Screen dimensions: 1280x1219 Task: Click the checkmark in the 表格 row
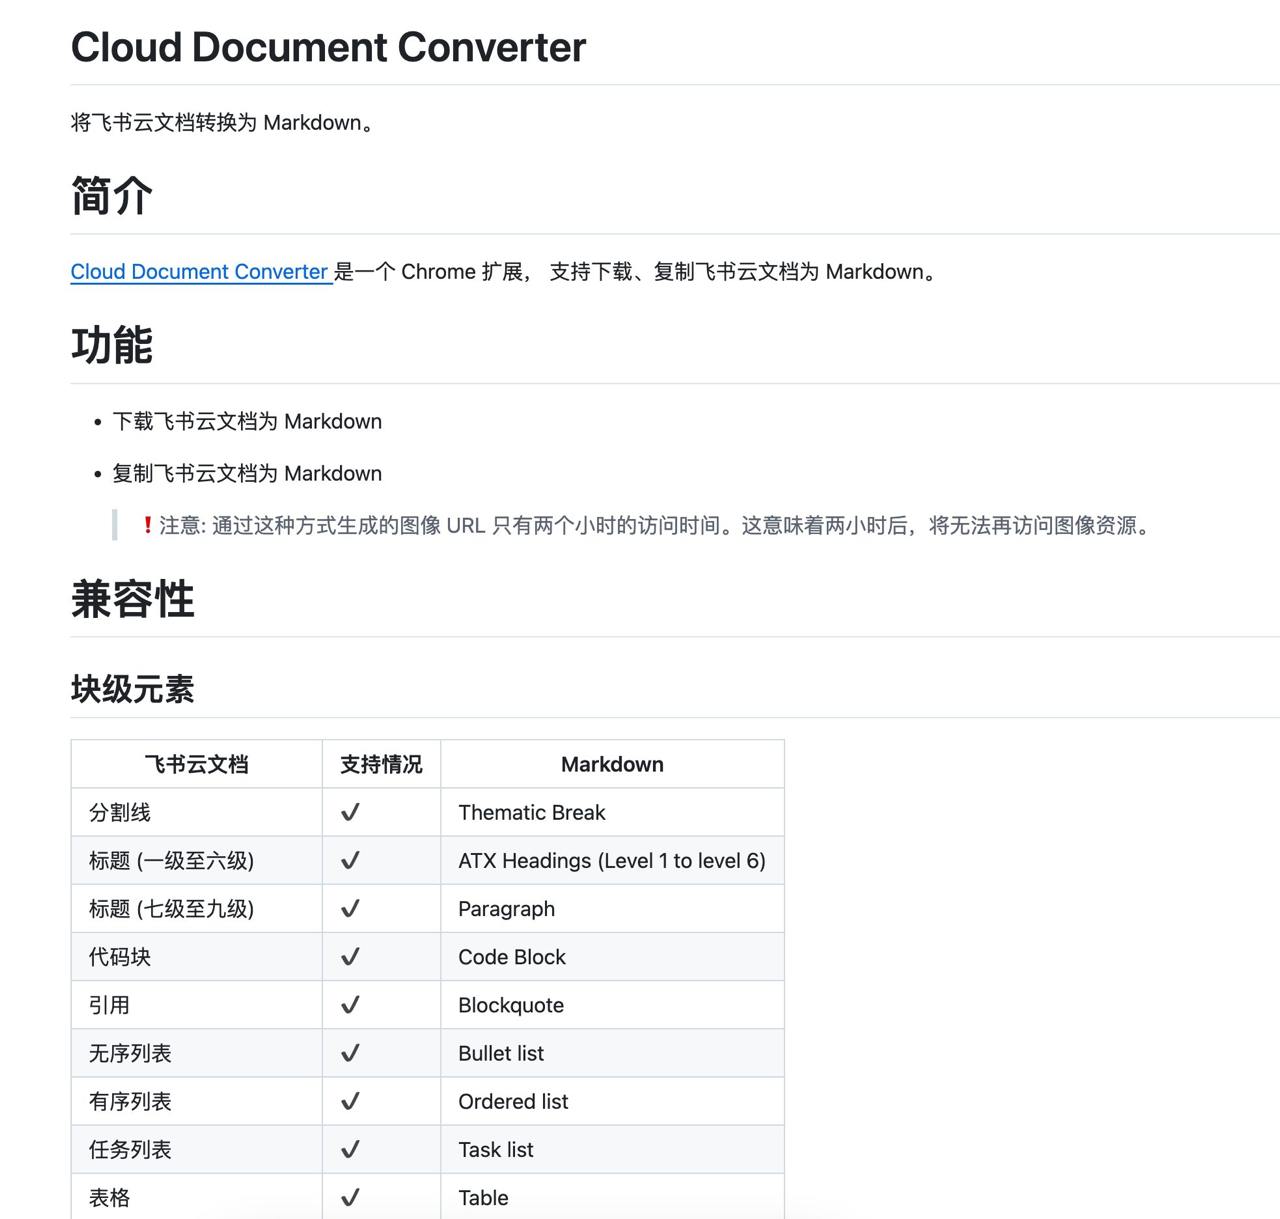point(350,1197)
